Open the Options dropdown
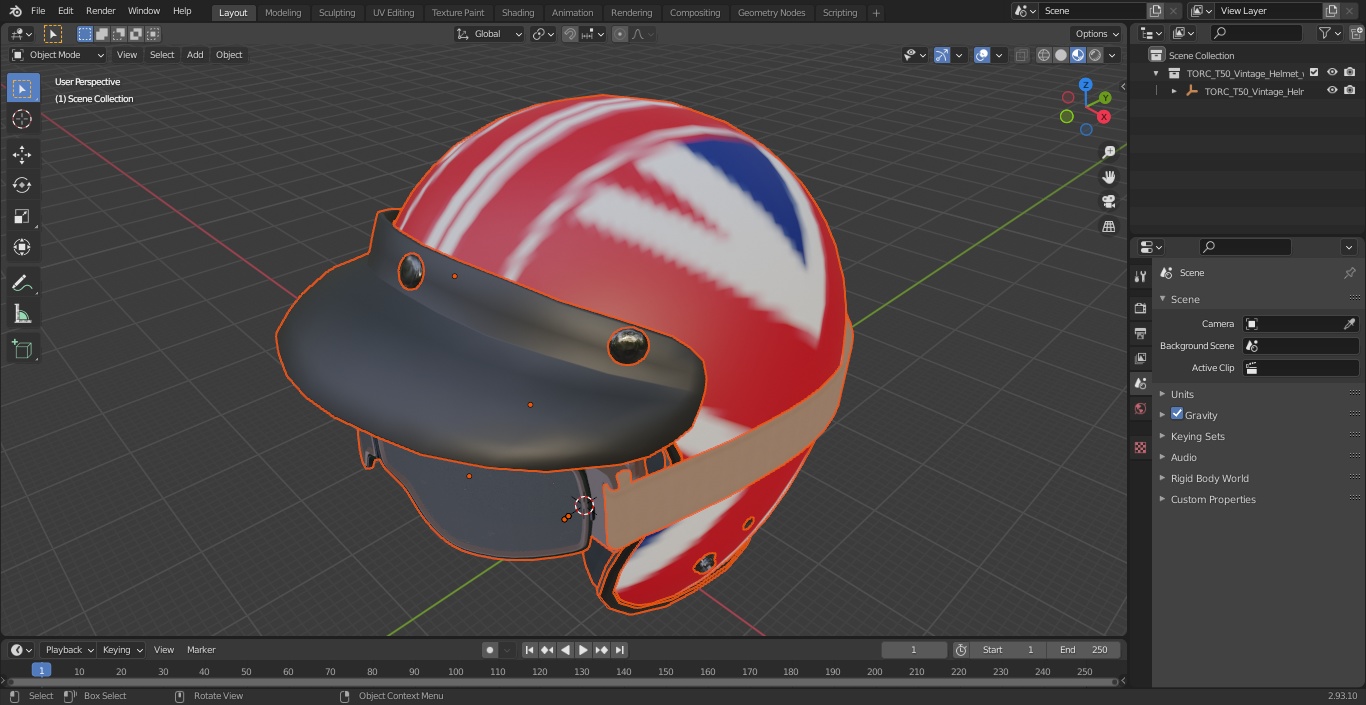The height and width of the screenshot is (705, 1366). click(x=1098, y=34)
